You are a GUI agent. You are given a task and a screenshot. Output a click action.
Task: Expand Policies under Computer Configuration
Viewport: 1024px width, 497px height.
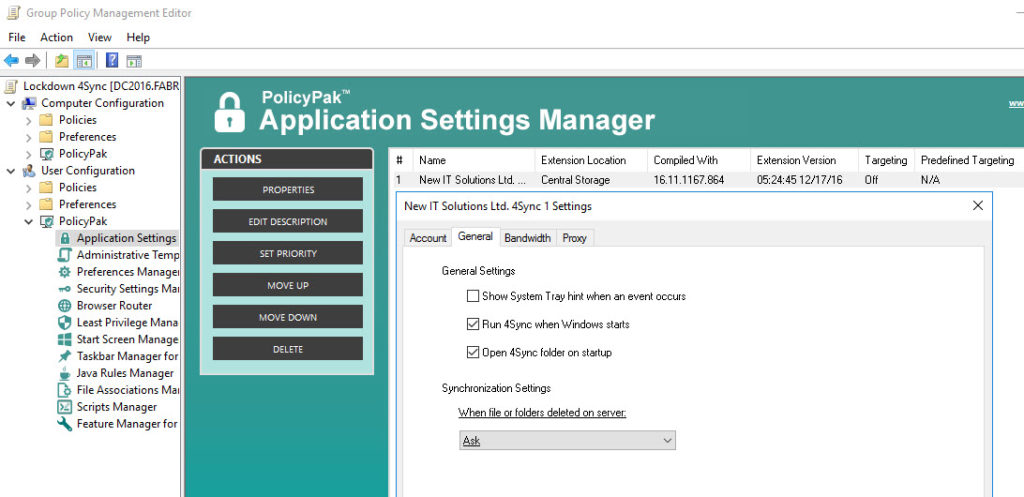(28, 120)
